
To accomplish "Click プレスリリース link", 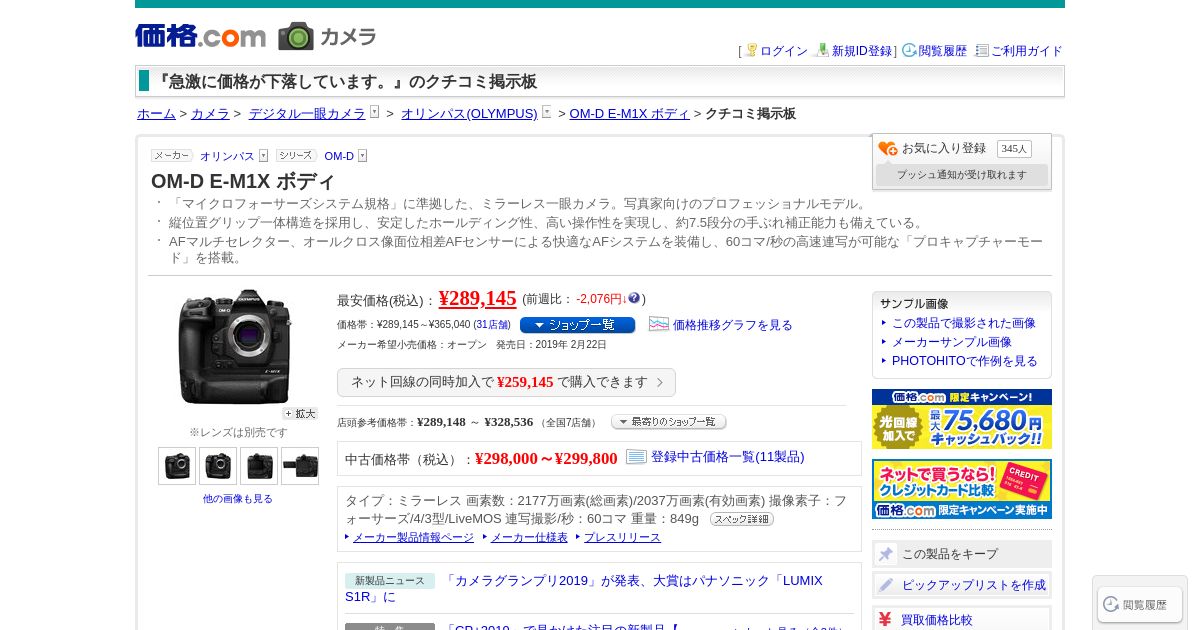I will click(x=622, y=537).
